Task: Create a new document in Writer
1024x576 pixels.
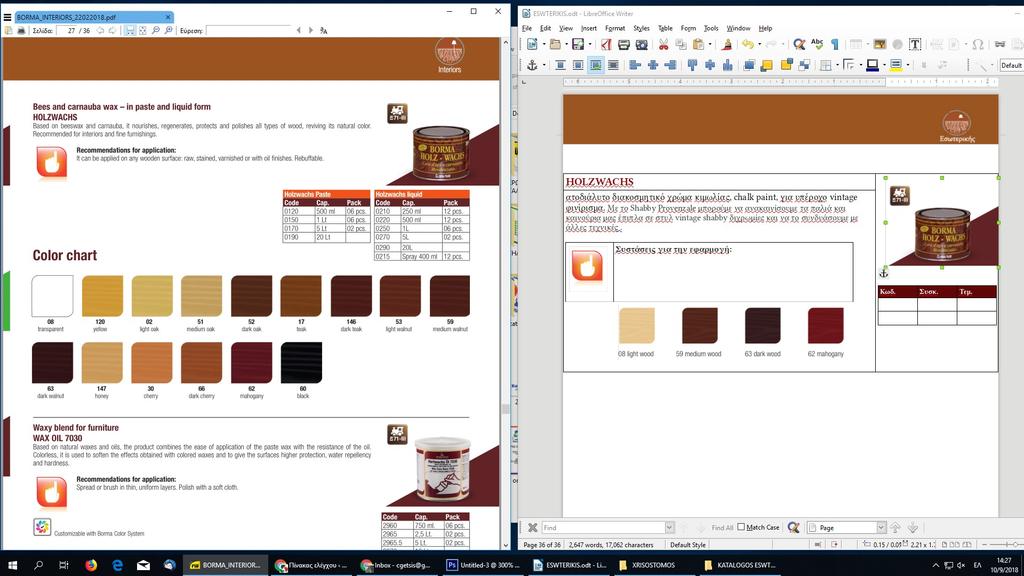Action: [532, 44]
